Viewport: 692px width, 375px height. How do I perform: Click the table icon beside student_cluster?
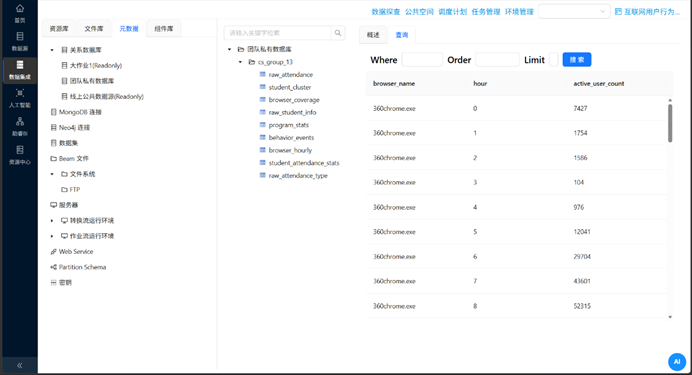click(x=263, y=87)
